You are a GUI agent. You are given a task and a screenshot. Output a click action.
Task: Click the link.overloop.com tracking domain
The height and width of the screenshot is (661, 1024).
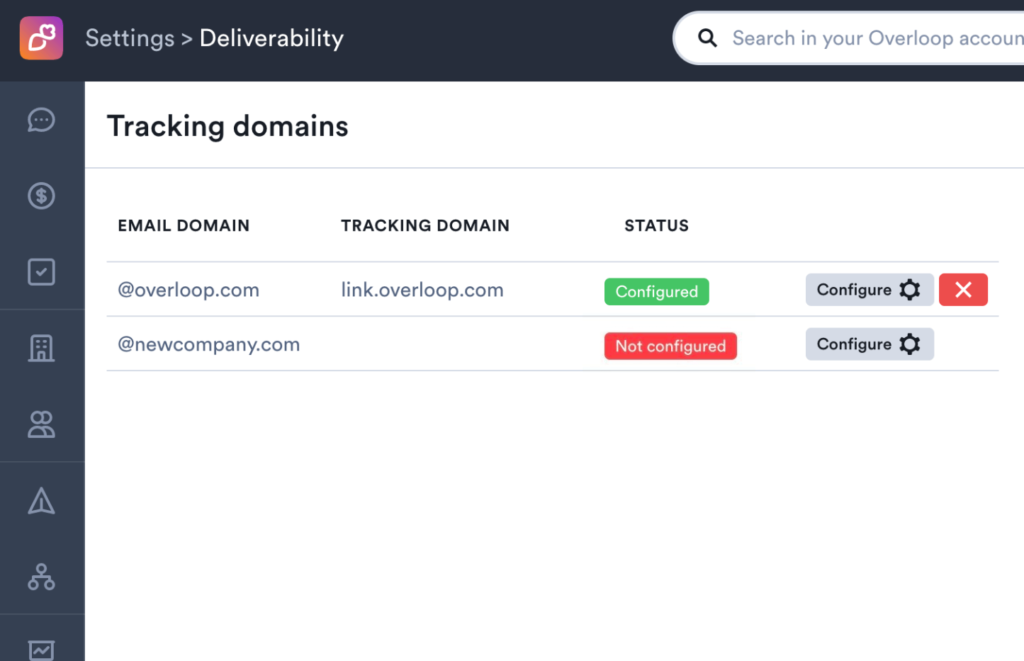tap(422, 290)
